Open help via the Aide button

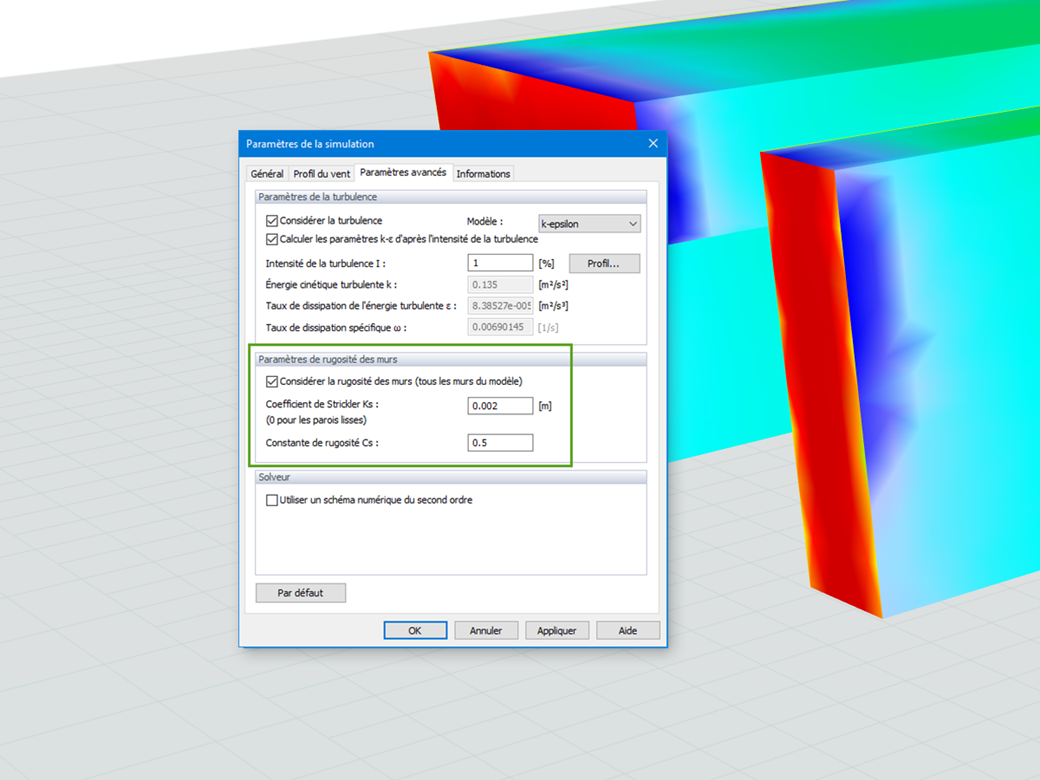click(628, 630)
